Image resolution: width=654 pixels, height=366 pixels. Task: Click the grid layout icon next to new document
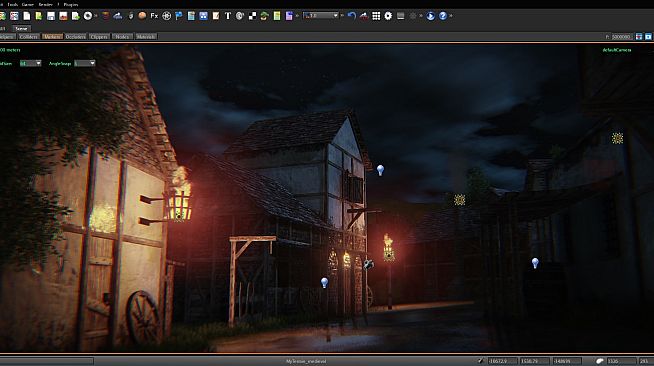click(14, 16)
